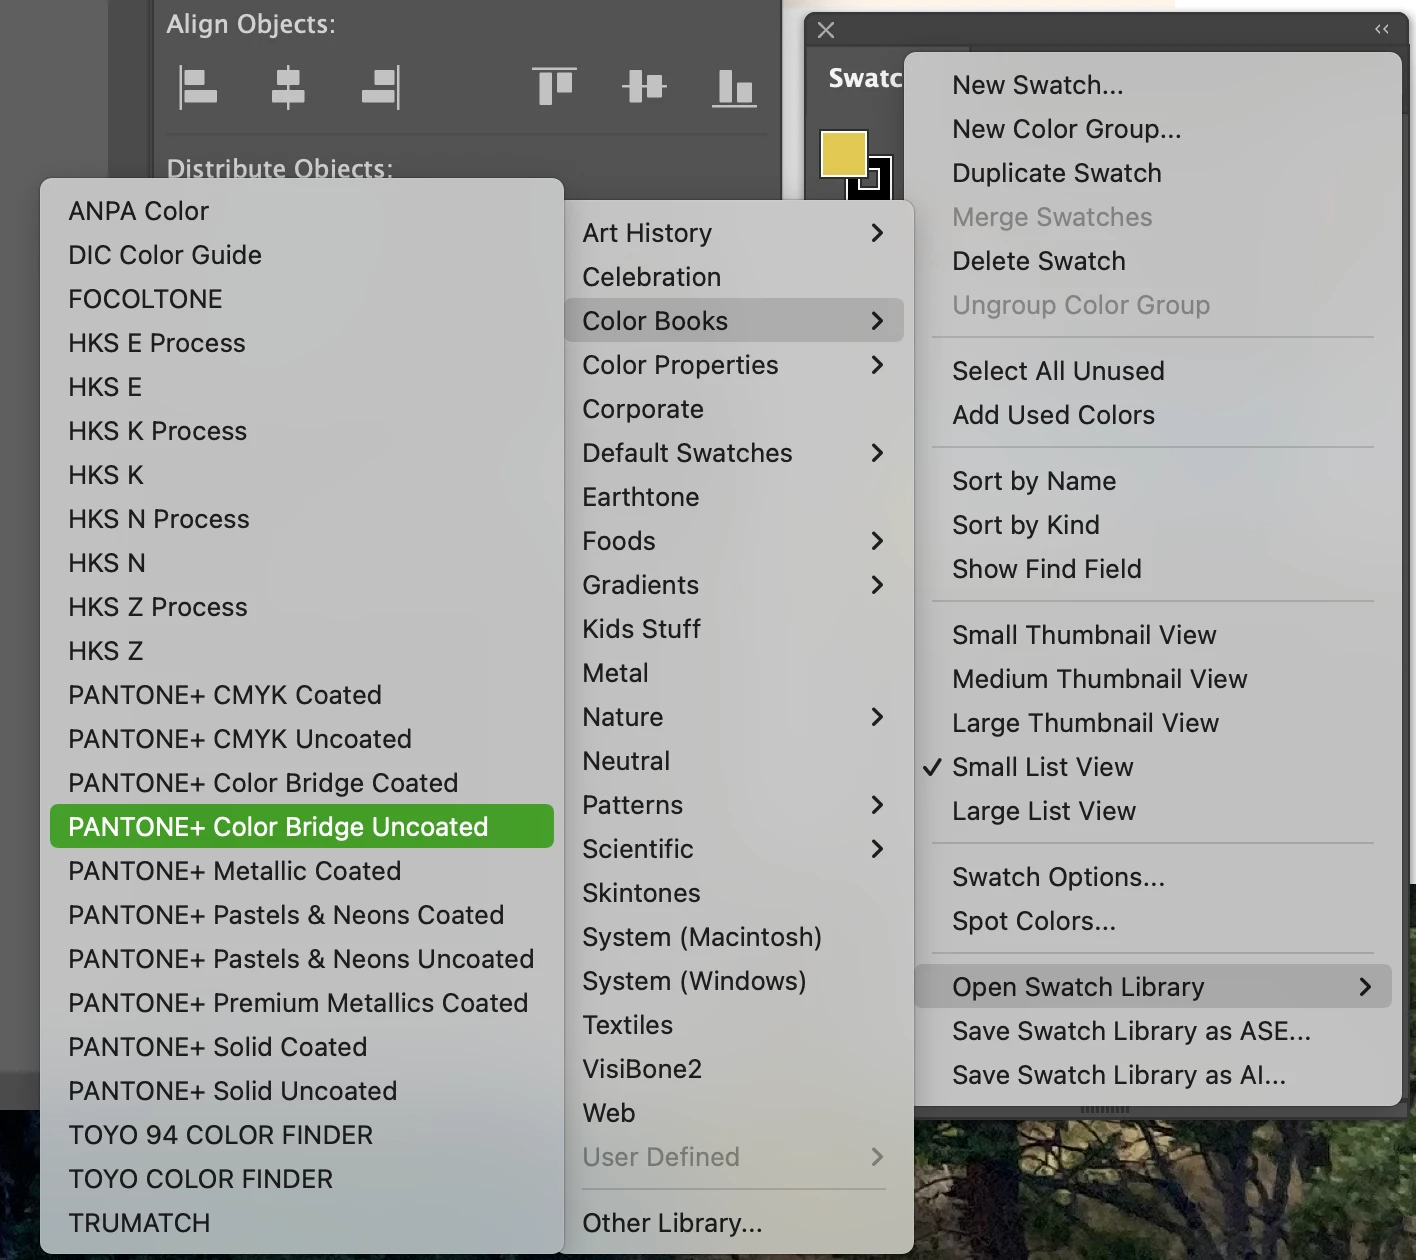Choose Sort by Name
Image resolution: width=1416 pixels, height=1260 pixels.
tap(1153, 481)
